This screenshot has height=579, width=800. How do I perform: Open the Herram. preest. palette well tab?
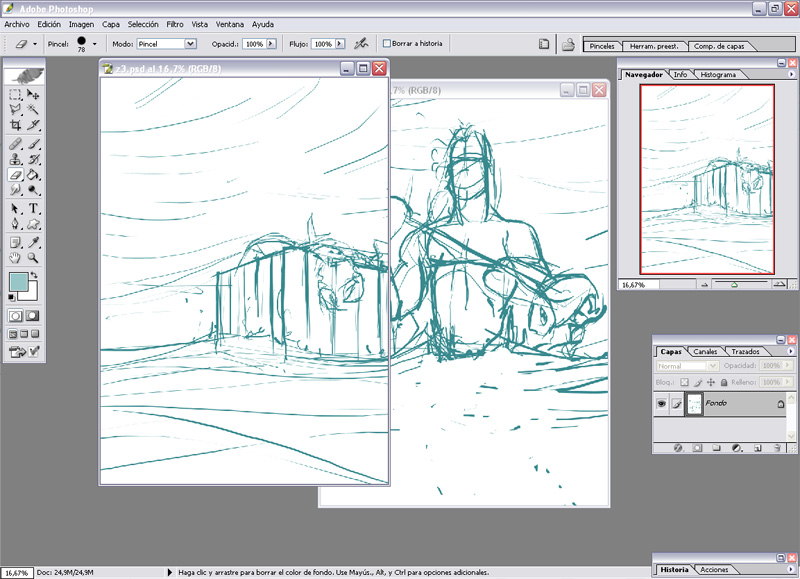(x=654, y=46)
